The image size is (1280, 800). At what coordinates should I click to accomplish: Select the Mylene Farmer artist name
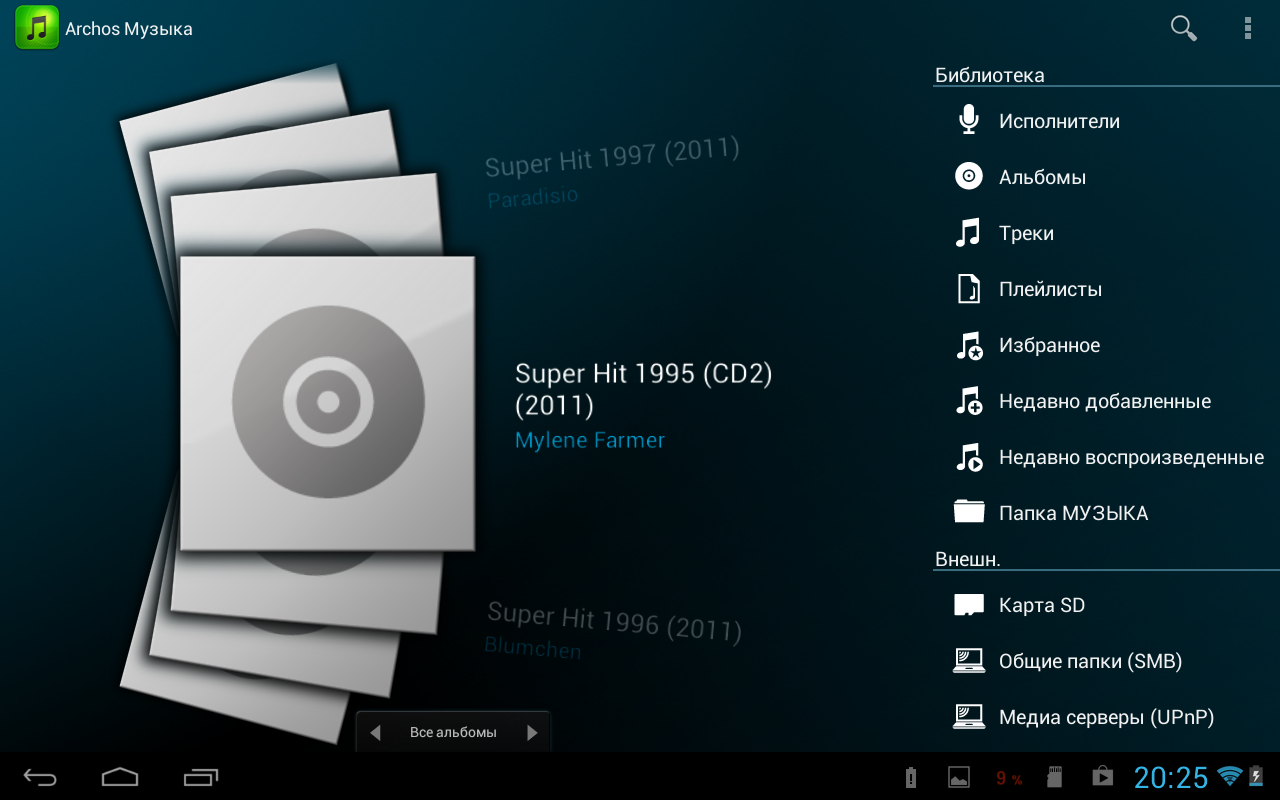pos(590,440)
